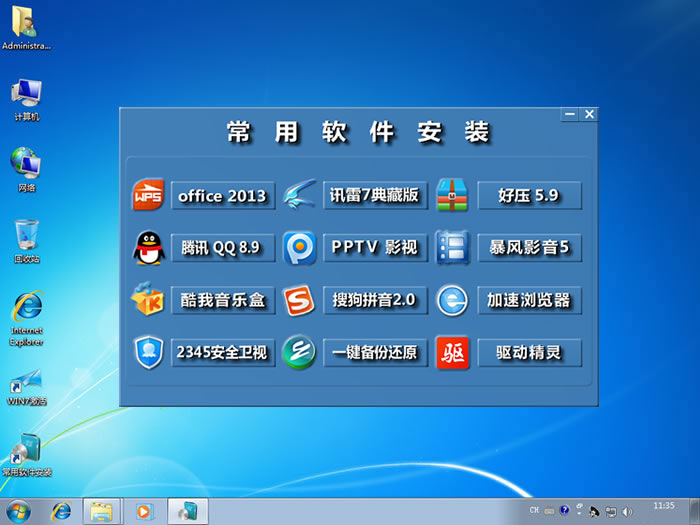Screen dimensions: 700x525
Task: Click the 好压 archive icon
Action: coord(452,195)
